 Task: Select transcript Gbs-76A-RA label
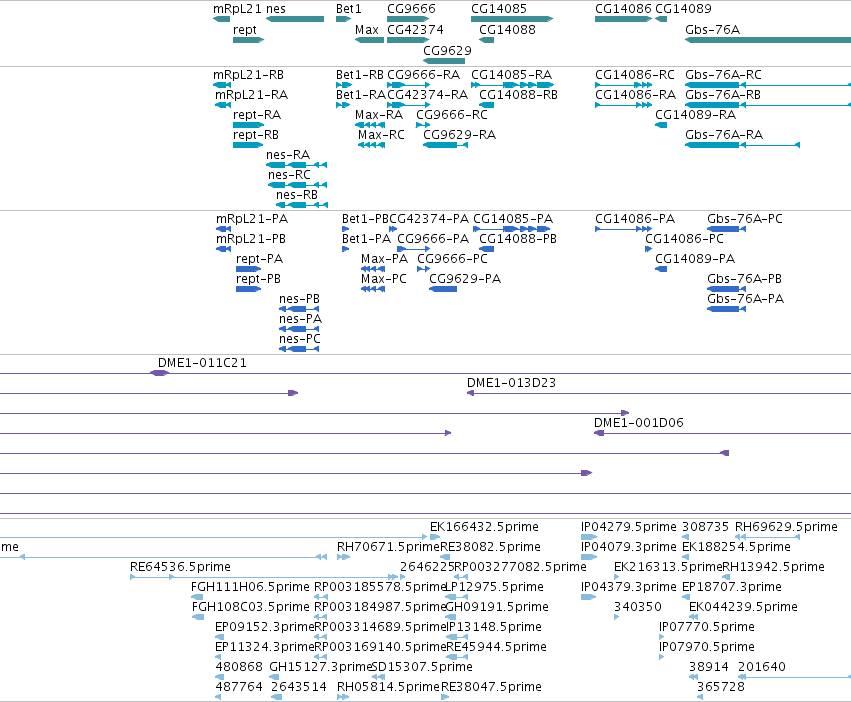pyautogui.click(x=723, y=135)
